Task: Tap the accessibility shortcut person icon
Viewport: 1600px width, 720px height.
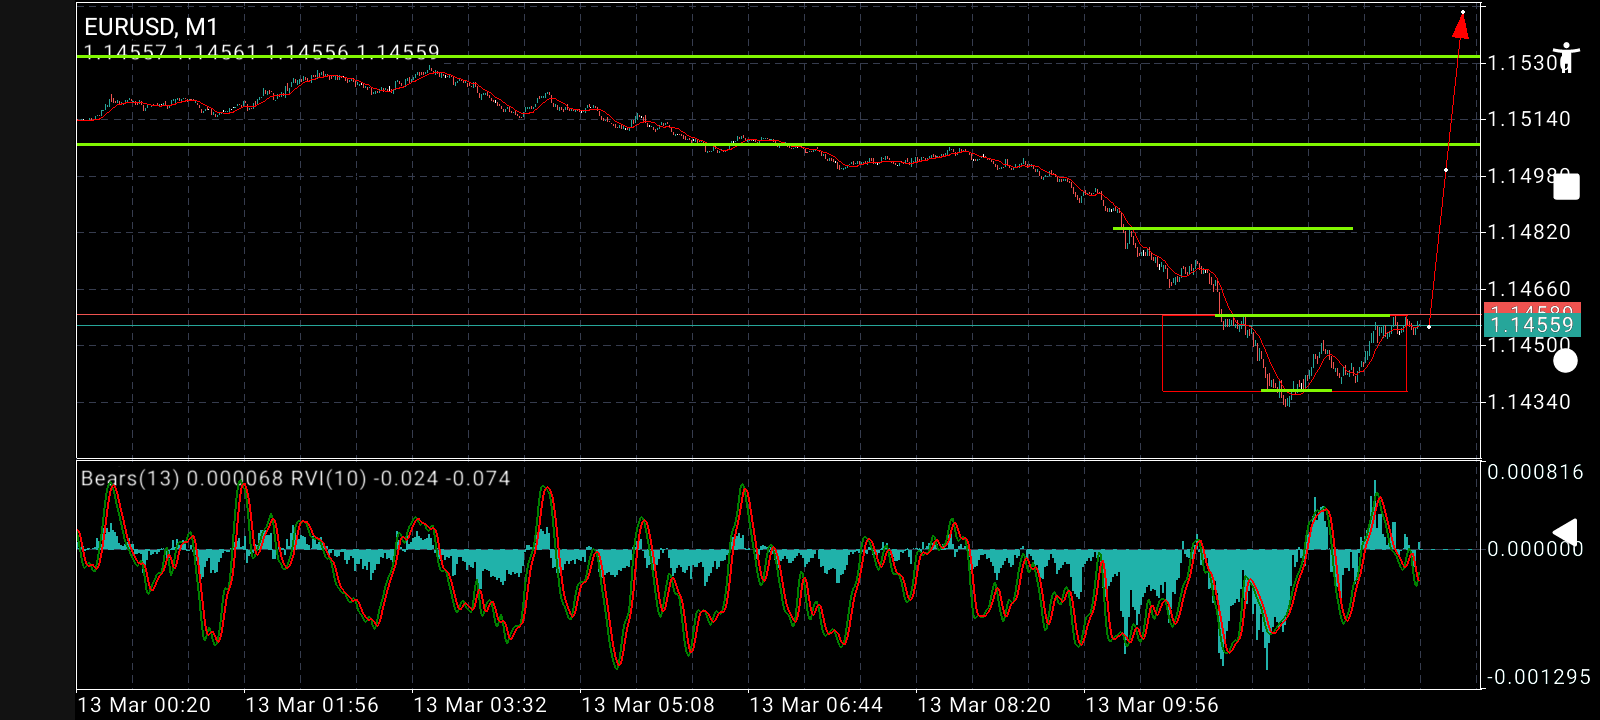Action: [1566, 58]
